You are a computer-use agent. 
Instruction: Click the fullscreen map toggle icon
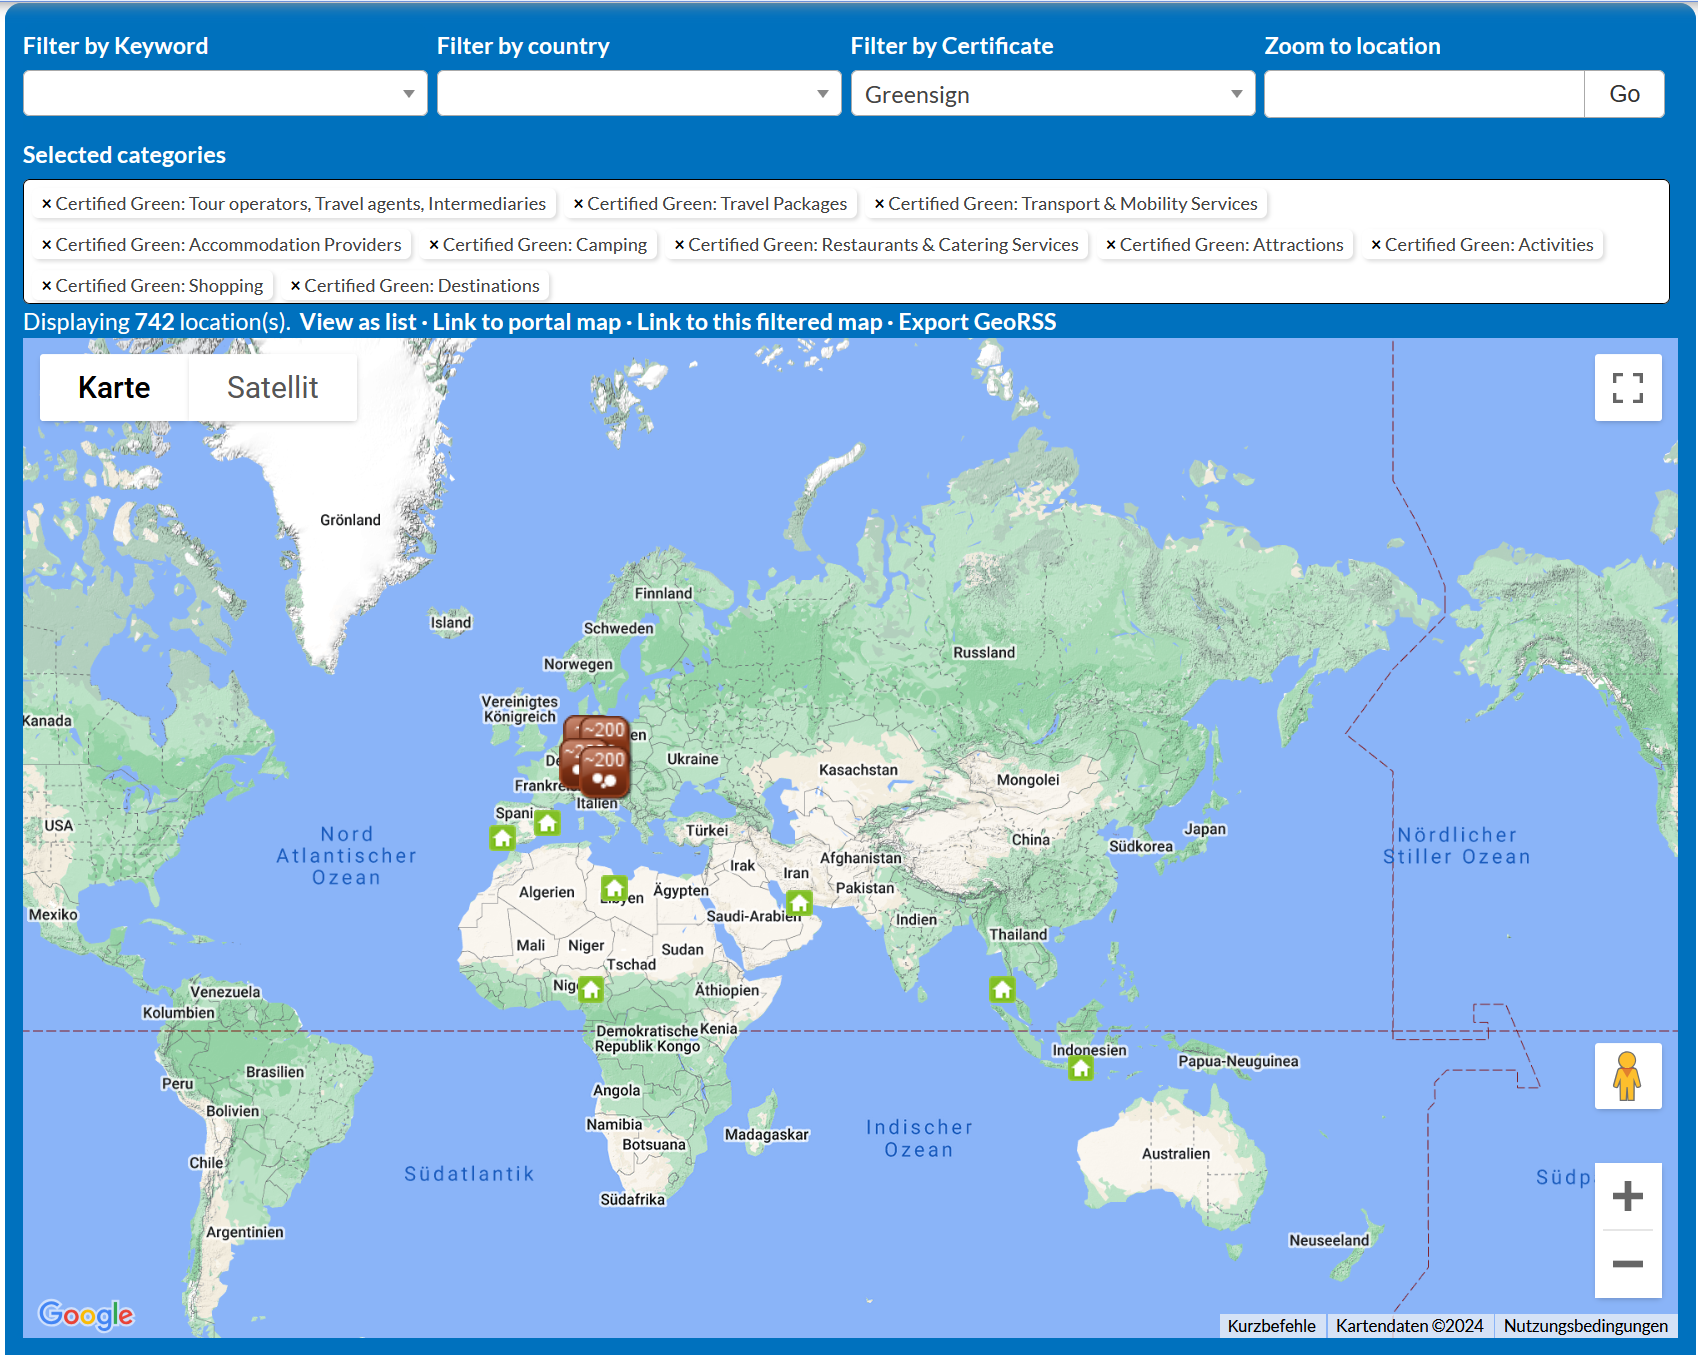[1627, 388]
